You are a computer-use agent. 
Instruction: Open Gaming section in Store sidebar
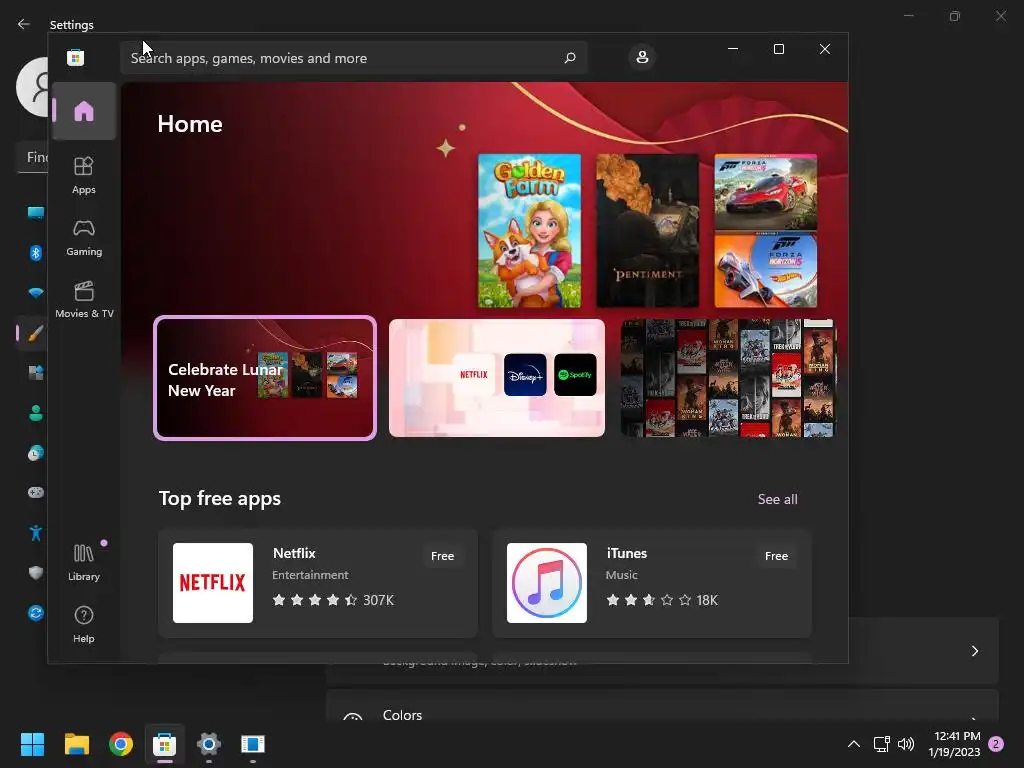pos(84,237)
